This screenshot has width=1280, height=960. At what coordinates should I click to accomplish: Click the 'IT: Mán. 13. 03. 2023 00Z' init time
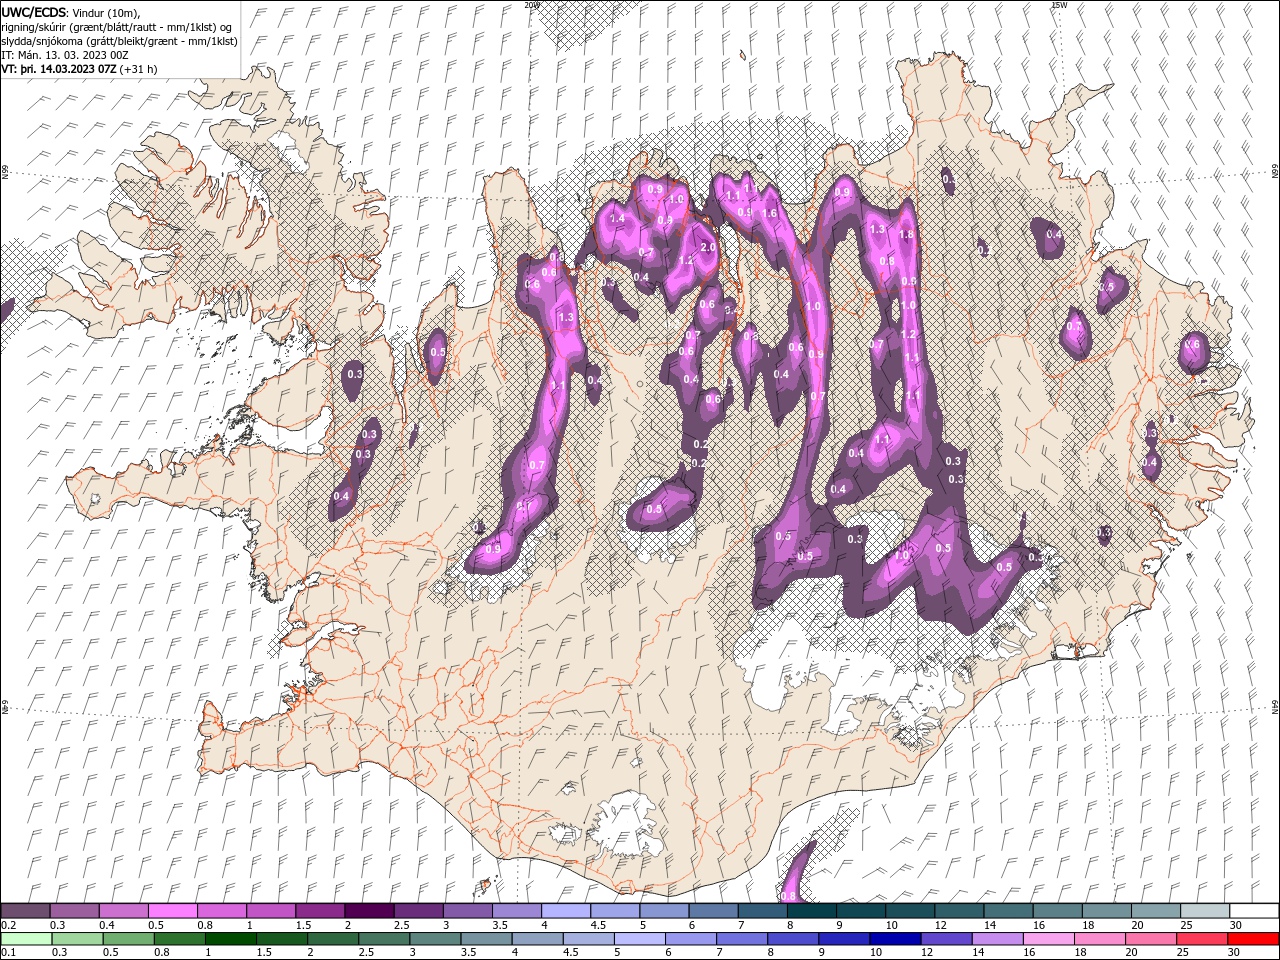click(x=66, y=55)
